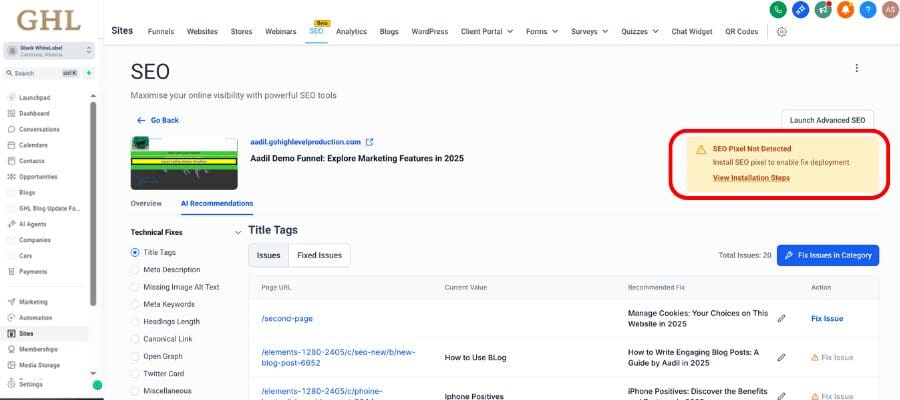900x400 pixels.
Task: Click the external link icon beside domain
Action: coord(369,142)
